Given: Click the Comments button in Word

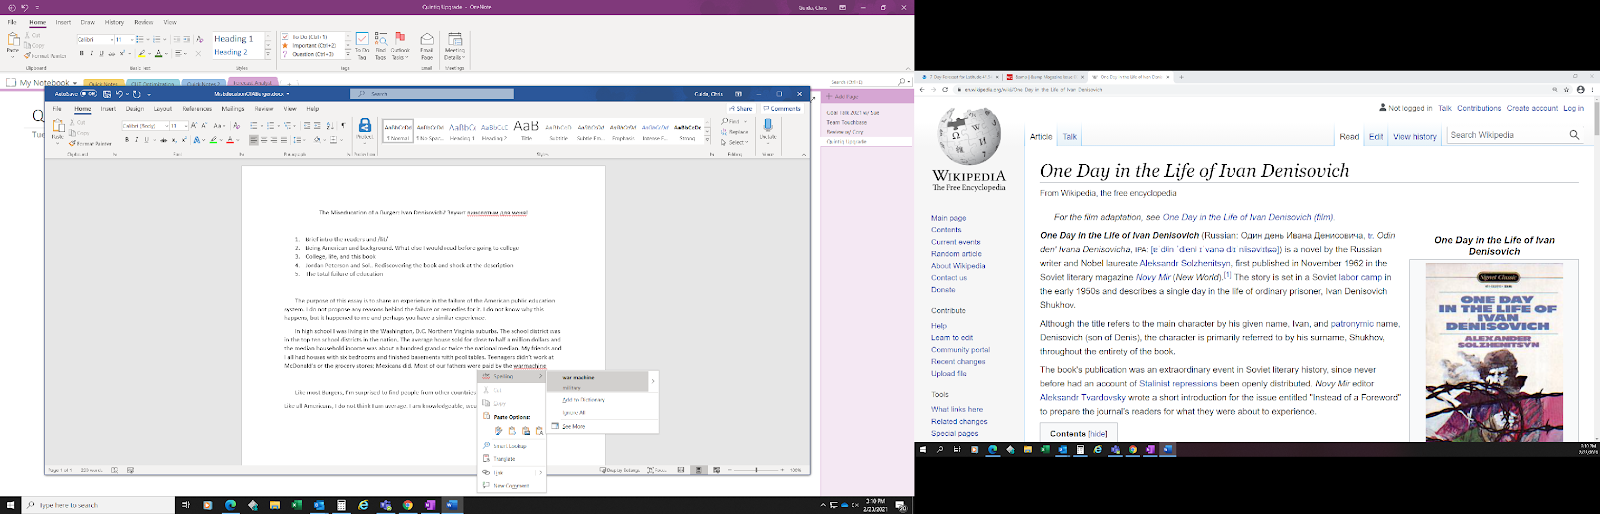Looking at the screenshot, I should [782, 108].
